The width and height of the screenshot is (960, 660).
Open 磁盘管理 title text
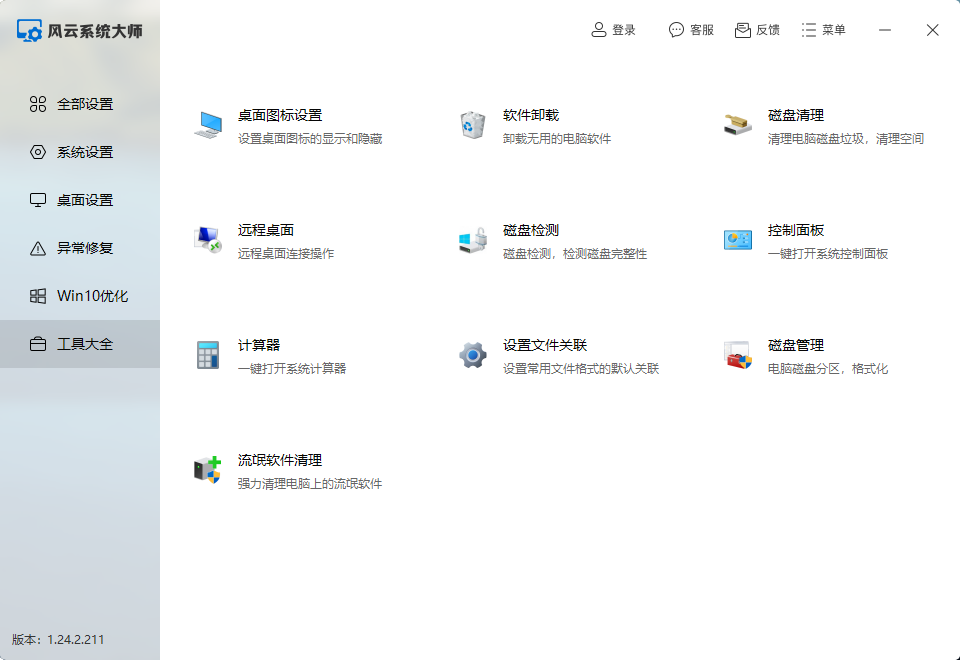(796, 345)
